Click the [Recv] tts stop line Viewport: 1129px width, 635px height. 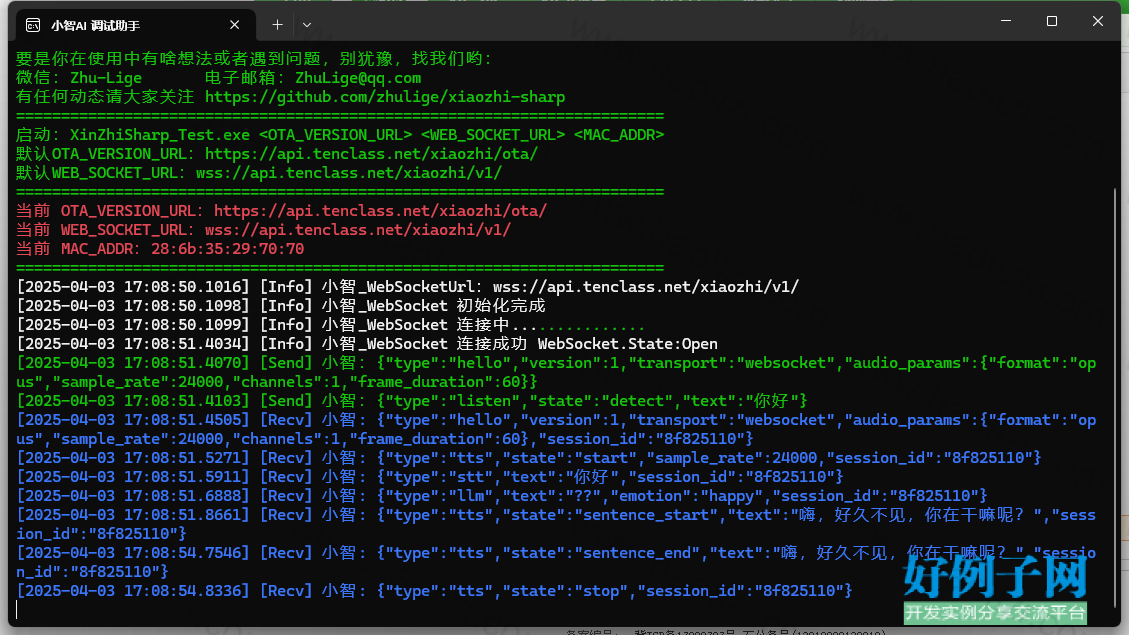[434, 590]
